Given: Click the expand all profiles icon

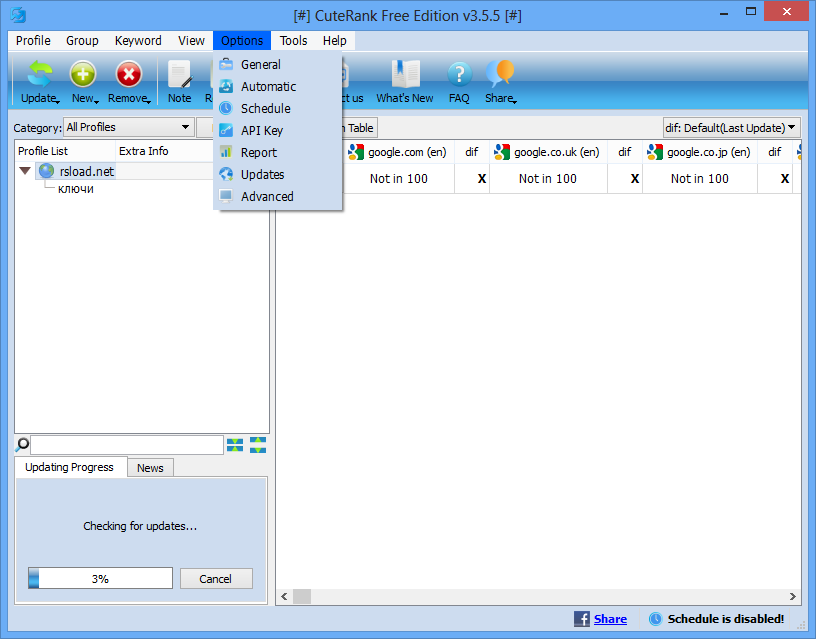Looking at the screenshot, I should coord(258,445).
